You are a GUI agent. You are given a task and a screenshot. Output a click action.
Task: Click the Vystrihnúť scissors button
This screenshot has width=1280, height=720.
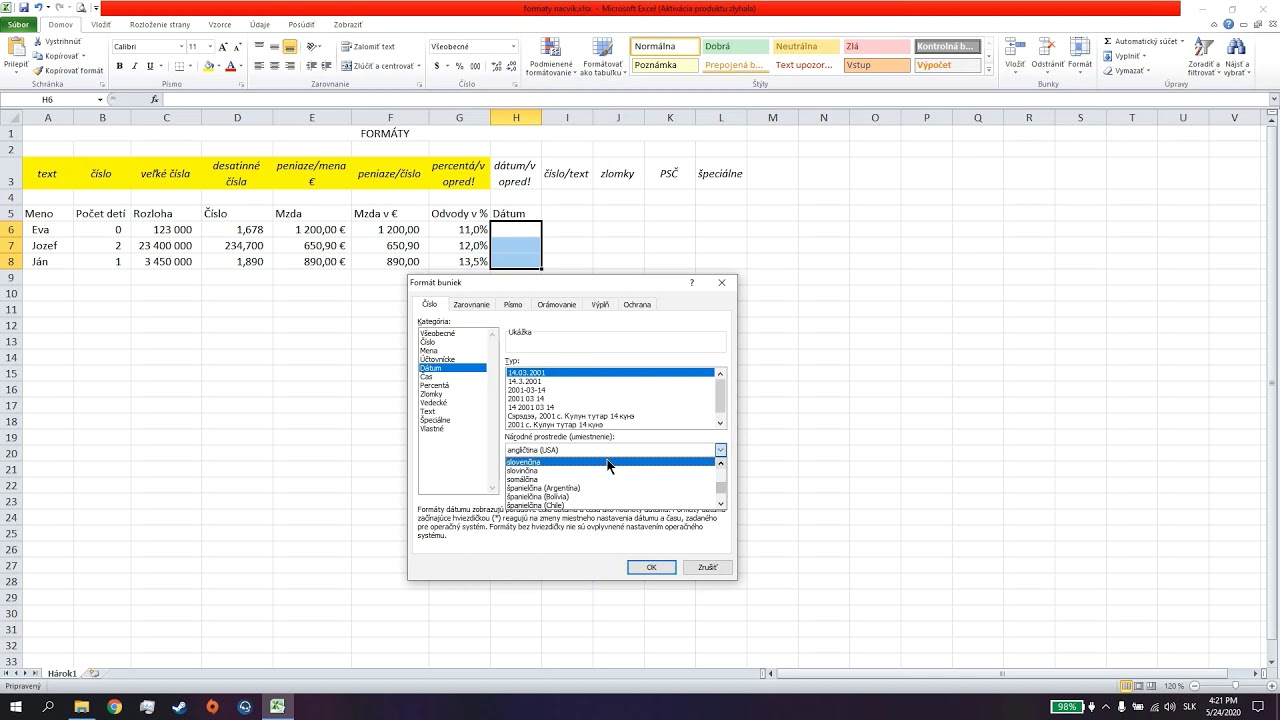pyautogui.click(x=57, y=41)
